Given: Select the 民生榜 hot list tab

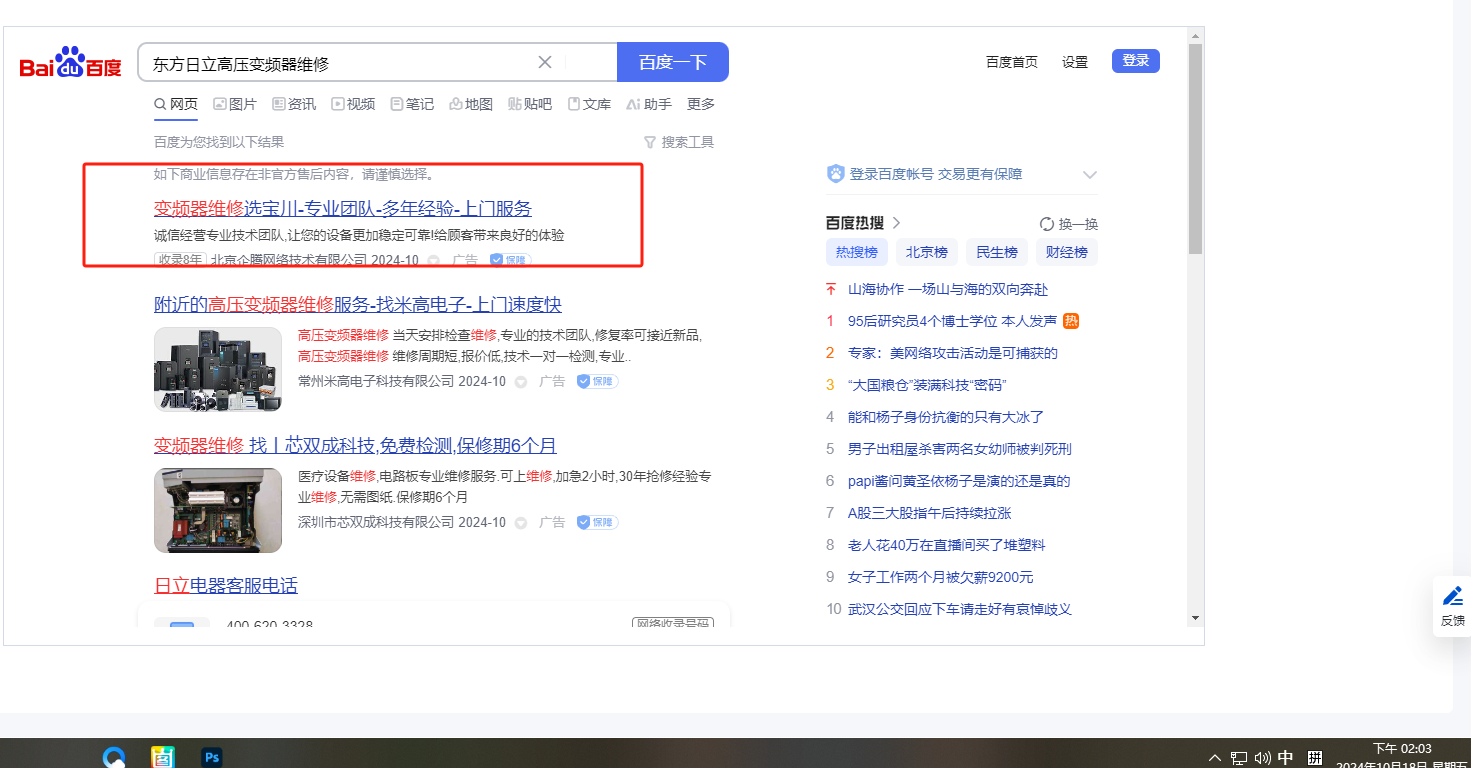Looking at the screenshot, I should point(996,252).
